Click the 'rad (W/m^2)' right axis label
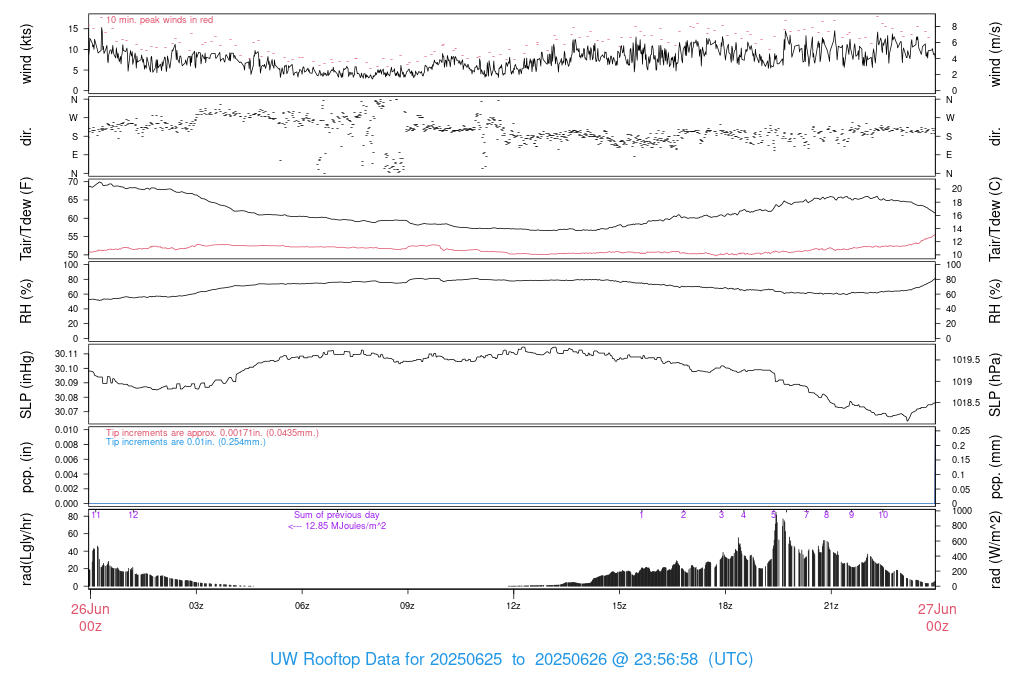This screenshot has width=1024, height=700. pyautogui.click(x=996, y=548)
